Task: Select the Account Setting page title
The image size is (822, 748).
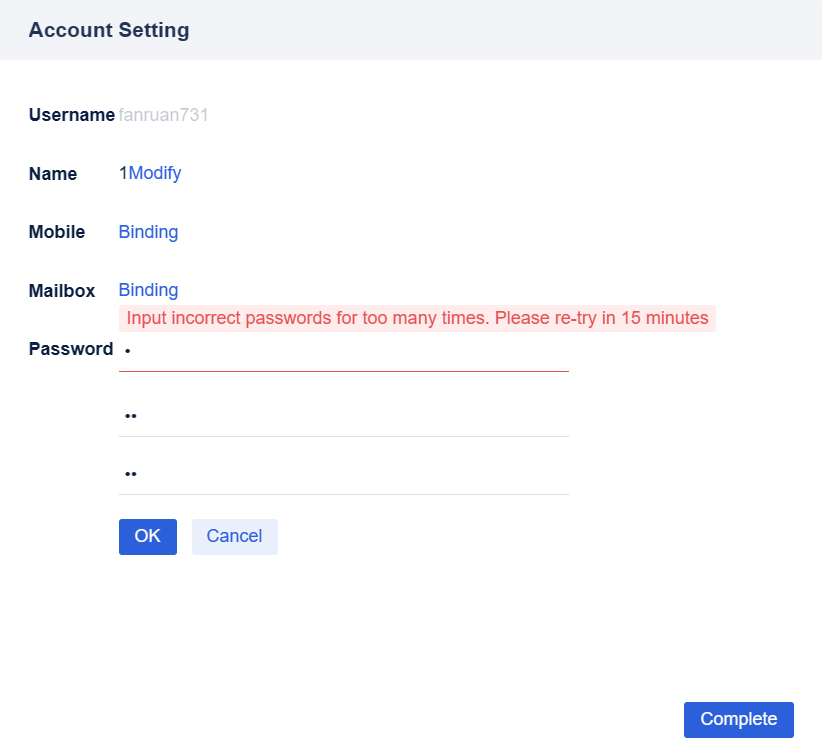Action: tap(108, 30)
